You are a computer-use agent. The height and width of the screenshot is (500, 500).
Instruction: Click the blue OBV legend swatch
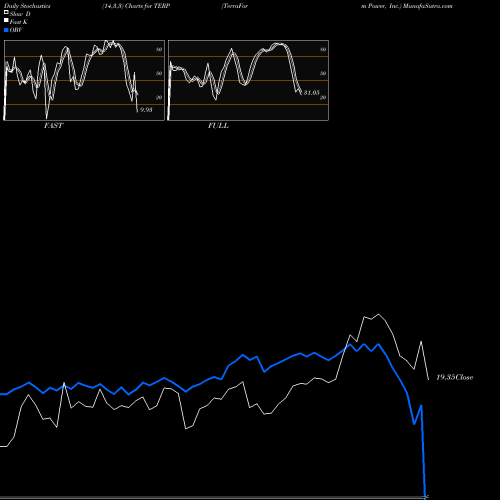6,30
